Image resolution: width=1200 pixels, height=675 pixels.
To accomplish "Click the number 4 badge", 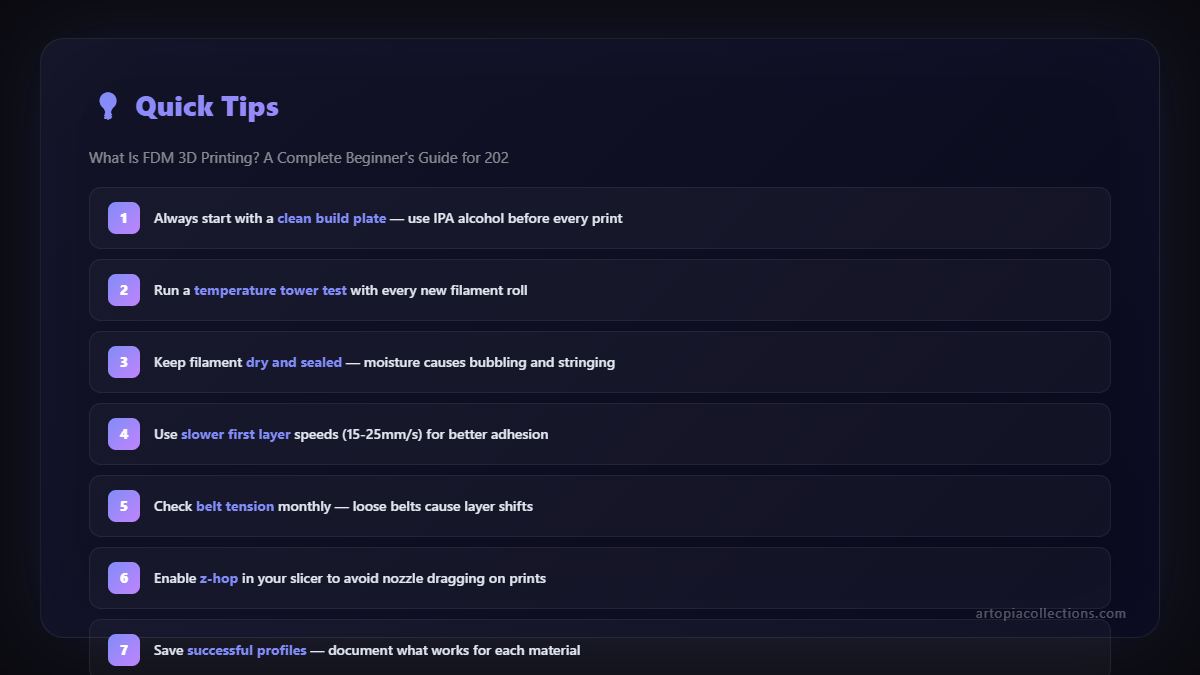I will coord(124,434).
